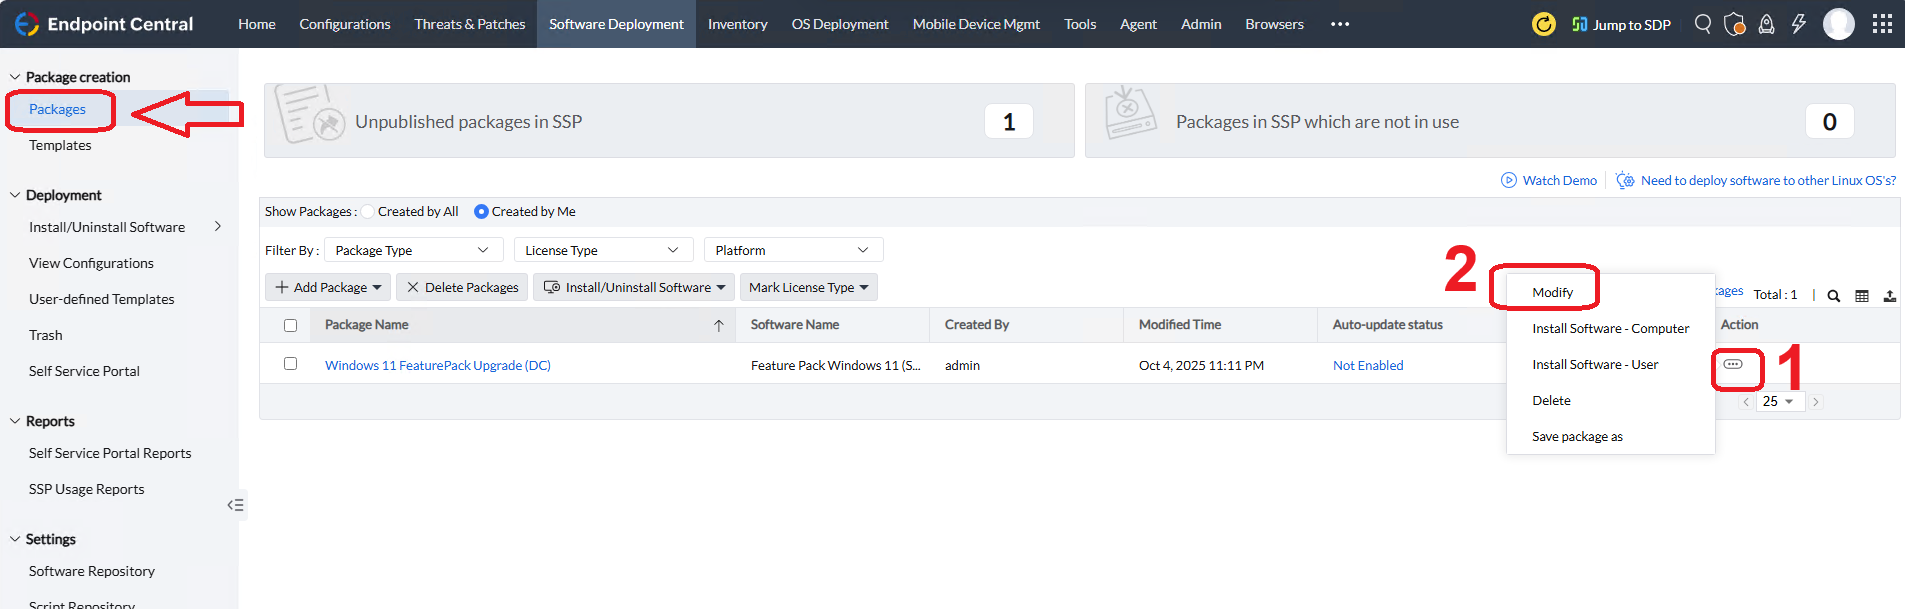
Task: Open the header search magnifier icon
Action: tap(1702, 24)
